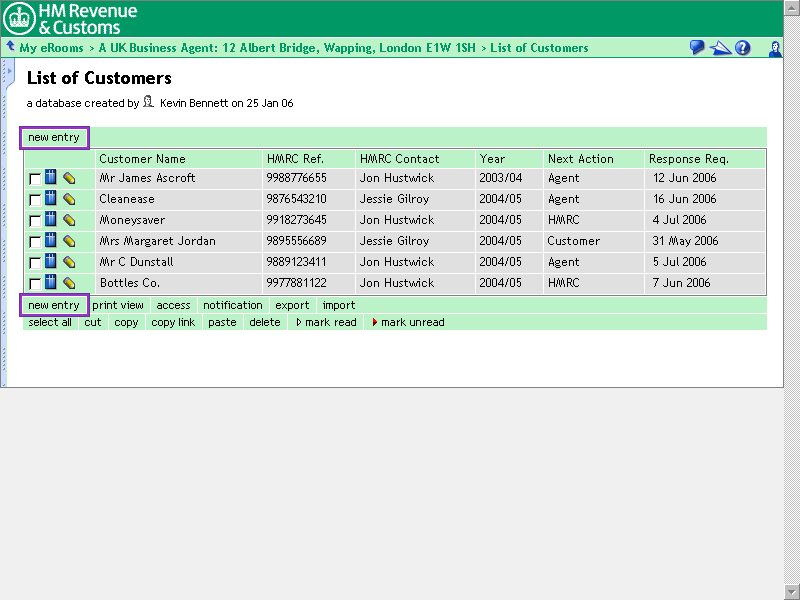Open the comments speech bubble icon
This screenshot has width=800, height=600.
[x=697, y=48]
